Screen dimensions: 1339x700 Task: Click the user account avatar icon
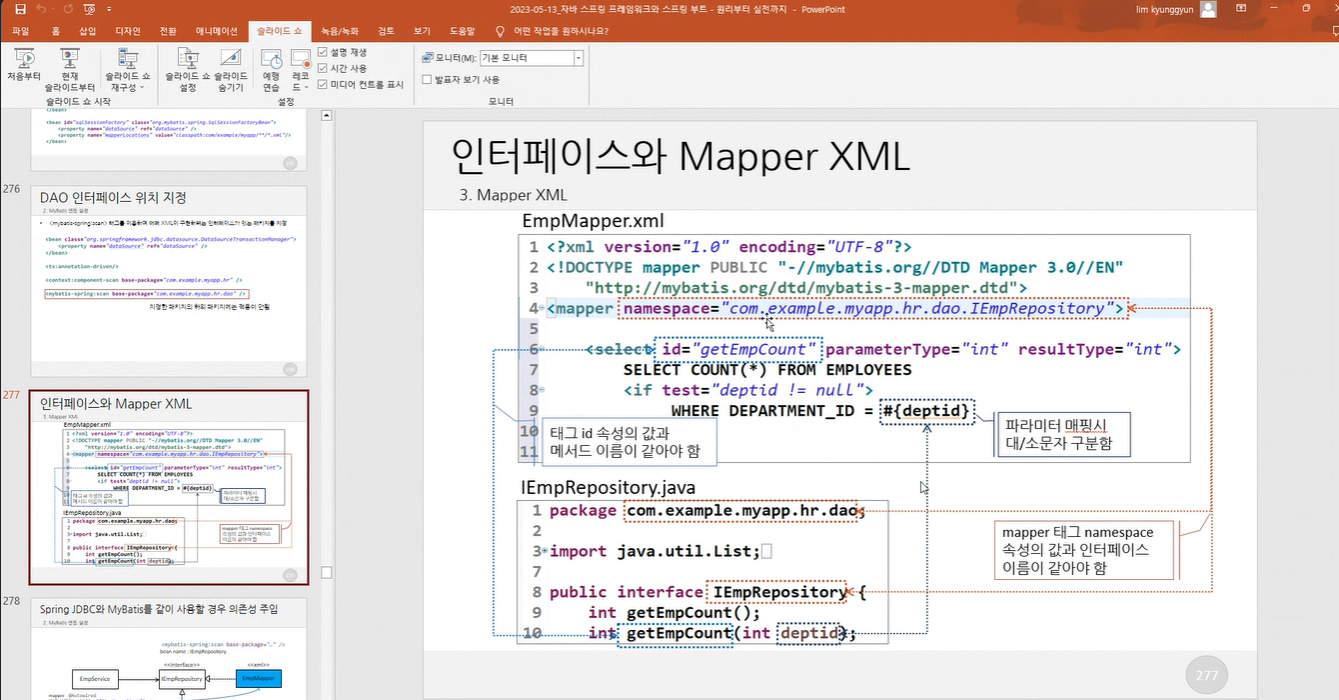point(1208,9)
